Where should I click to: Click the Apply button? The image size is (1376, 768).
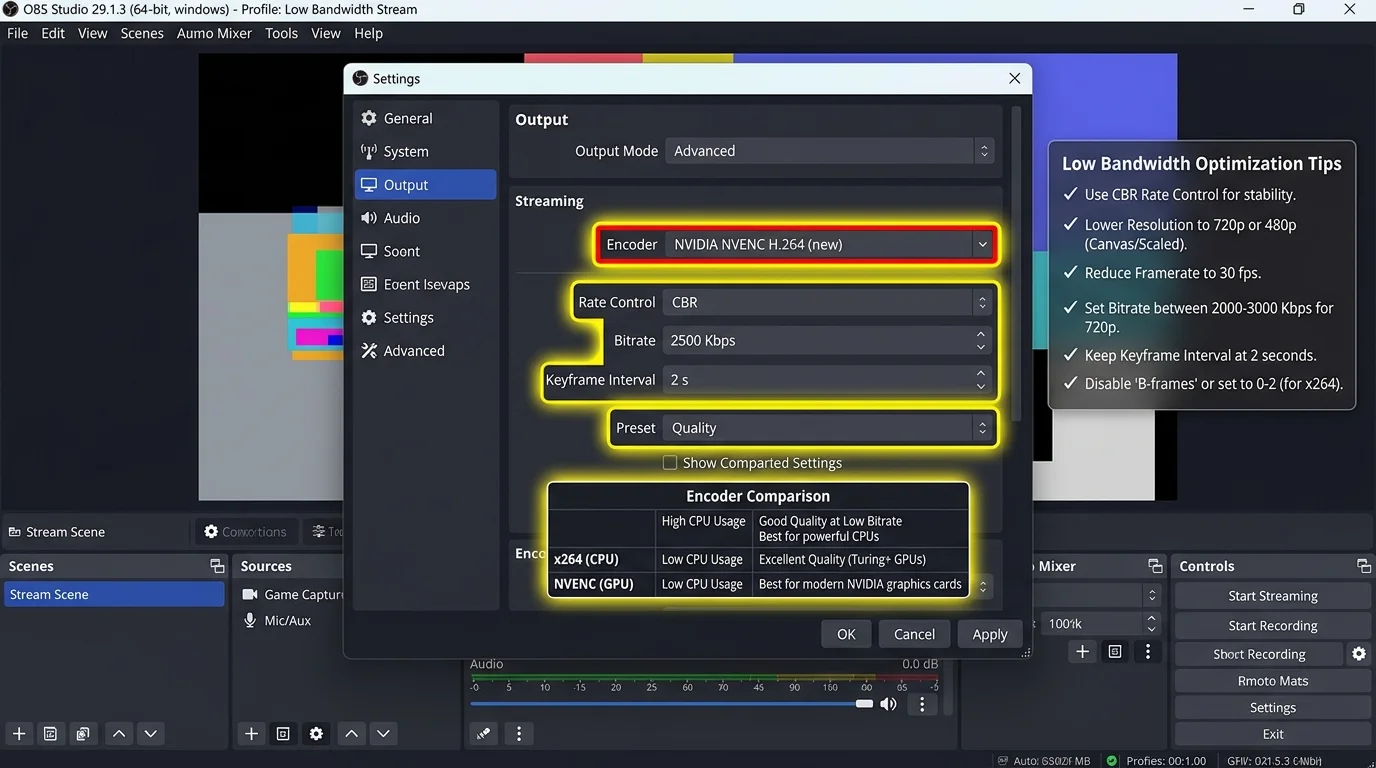pyautogui.click(x=990, y=634)
